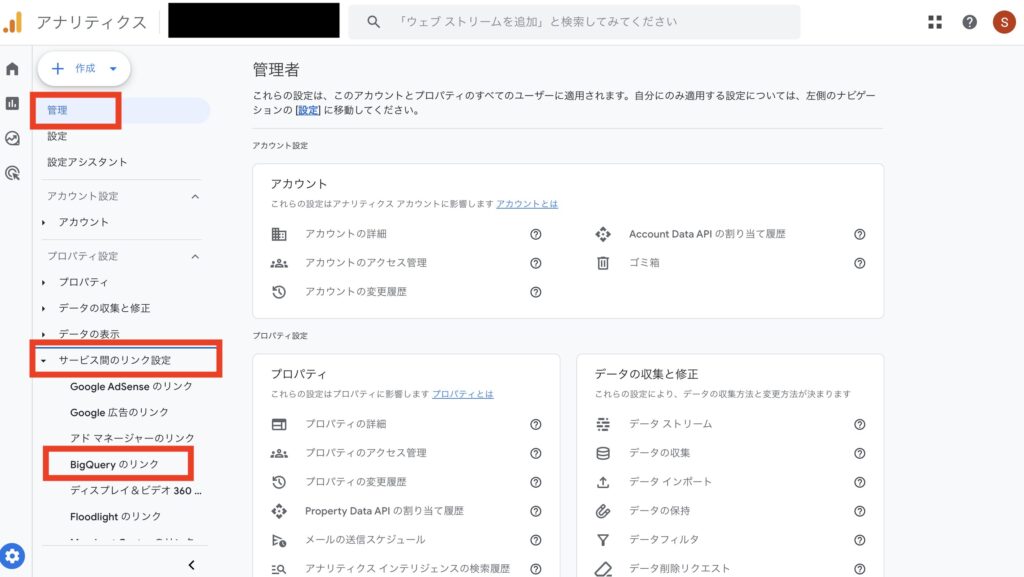The width and height of the screenshot is (1024, 577).
Task: Open help for アカウントのアクセス管理
Action: [x=536, y=263]
